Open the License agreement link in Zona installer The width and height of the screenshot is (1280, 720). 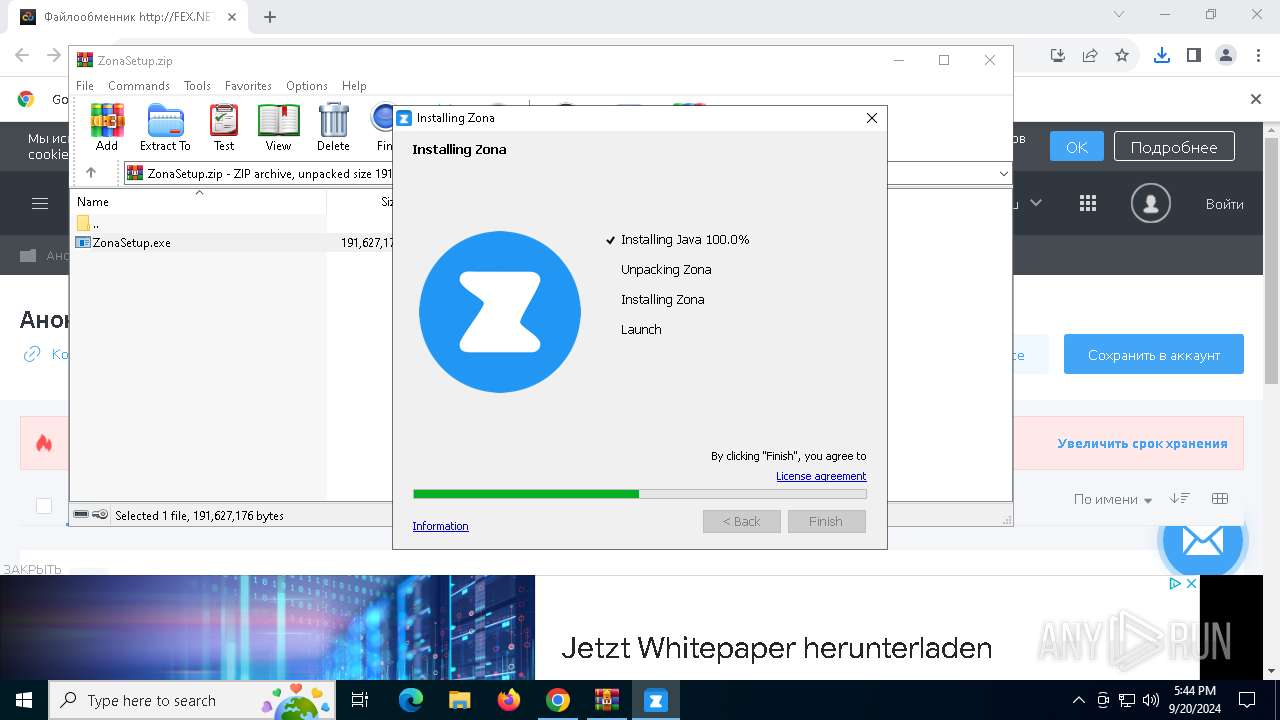821,476
